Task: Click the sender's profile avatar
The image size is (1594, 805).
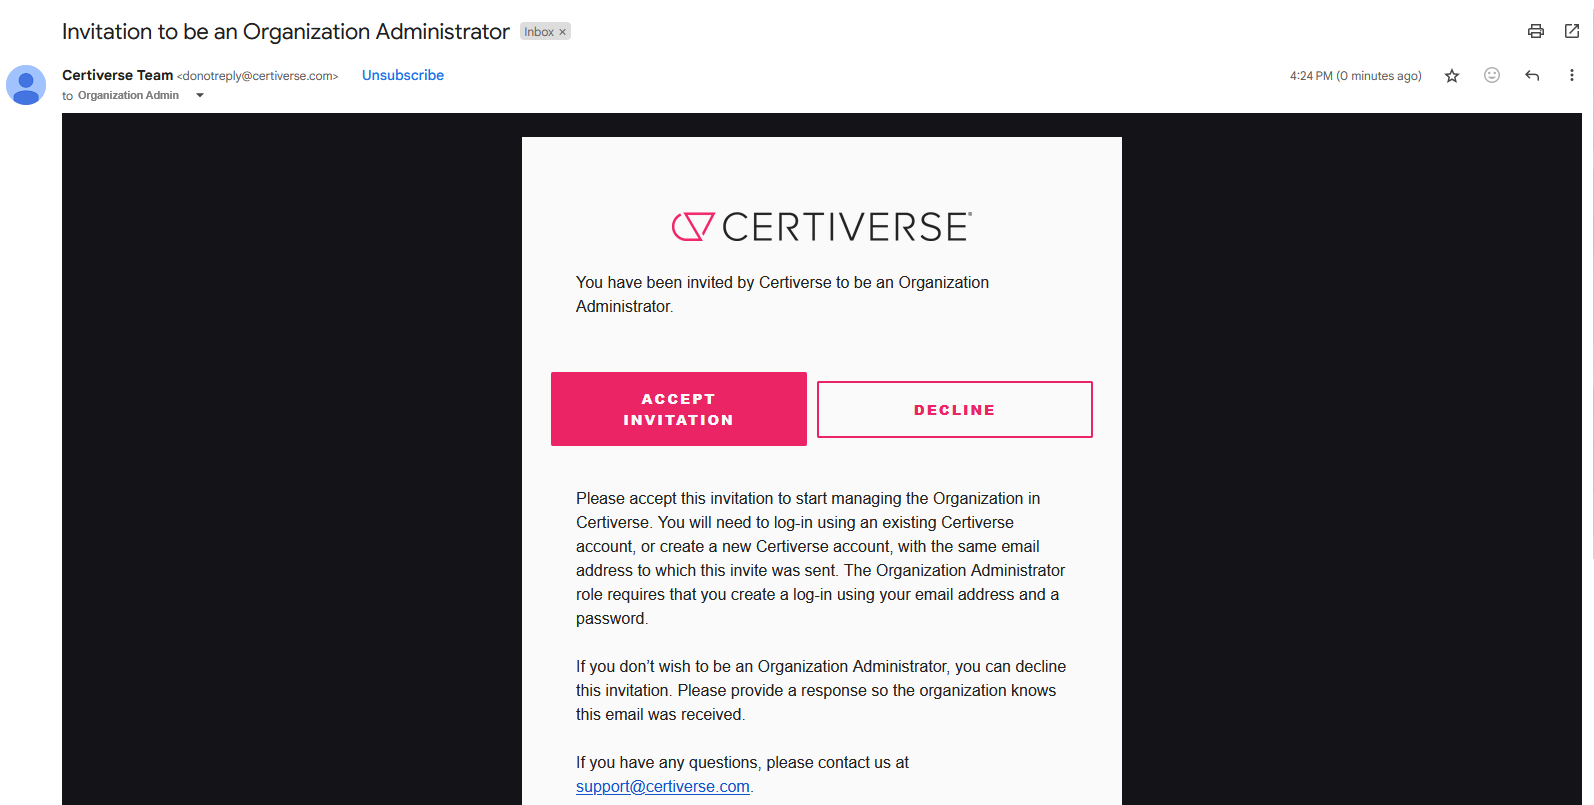Action: (x=26, y=85)
